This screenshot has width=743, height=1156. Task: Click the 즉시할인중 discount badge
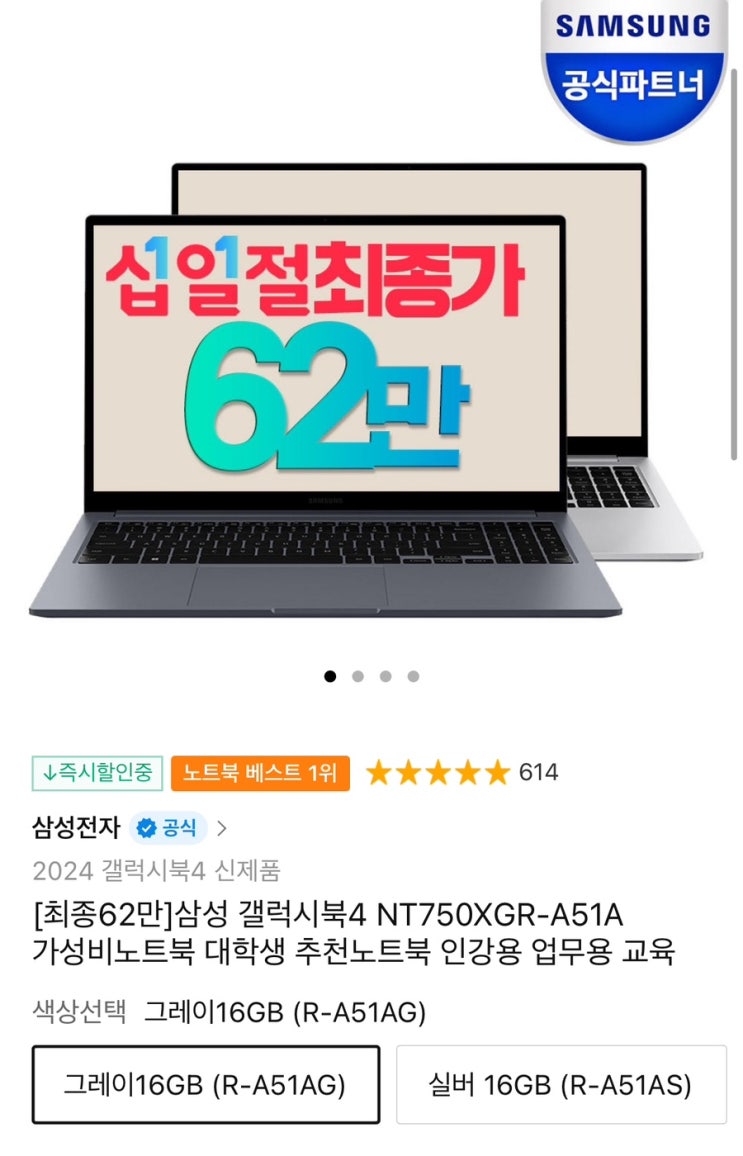(97, 773)
